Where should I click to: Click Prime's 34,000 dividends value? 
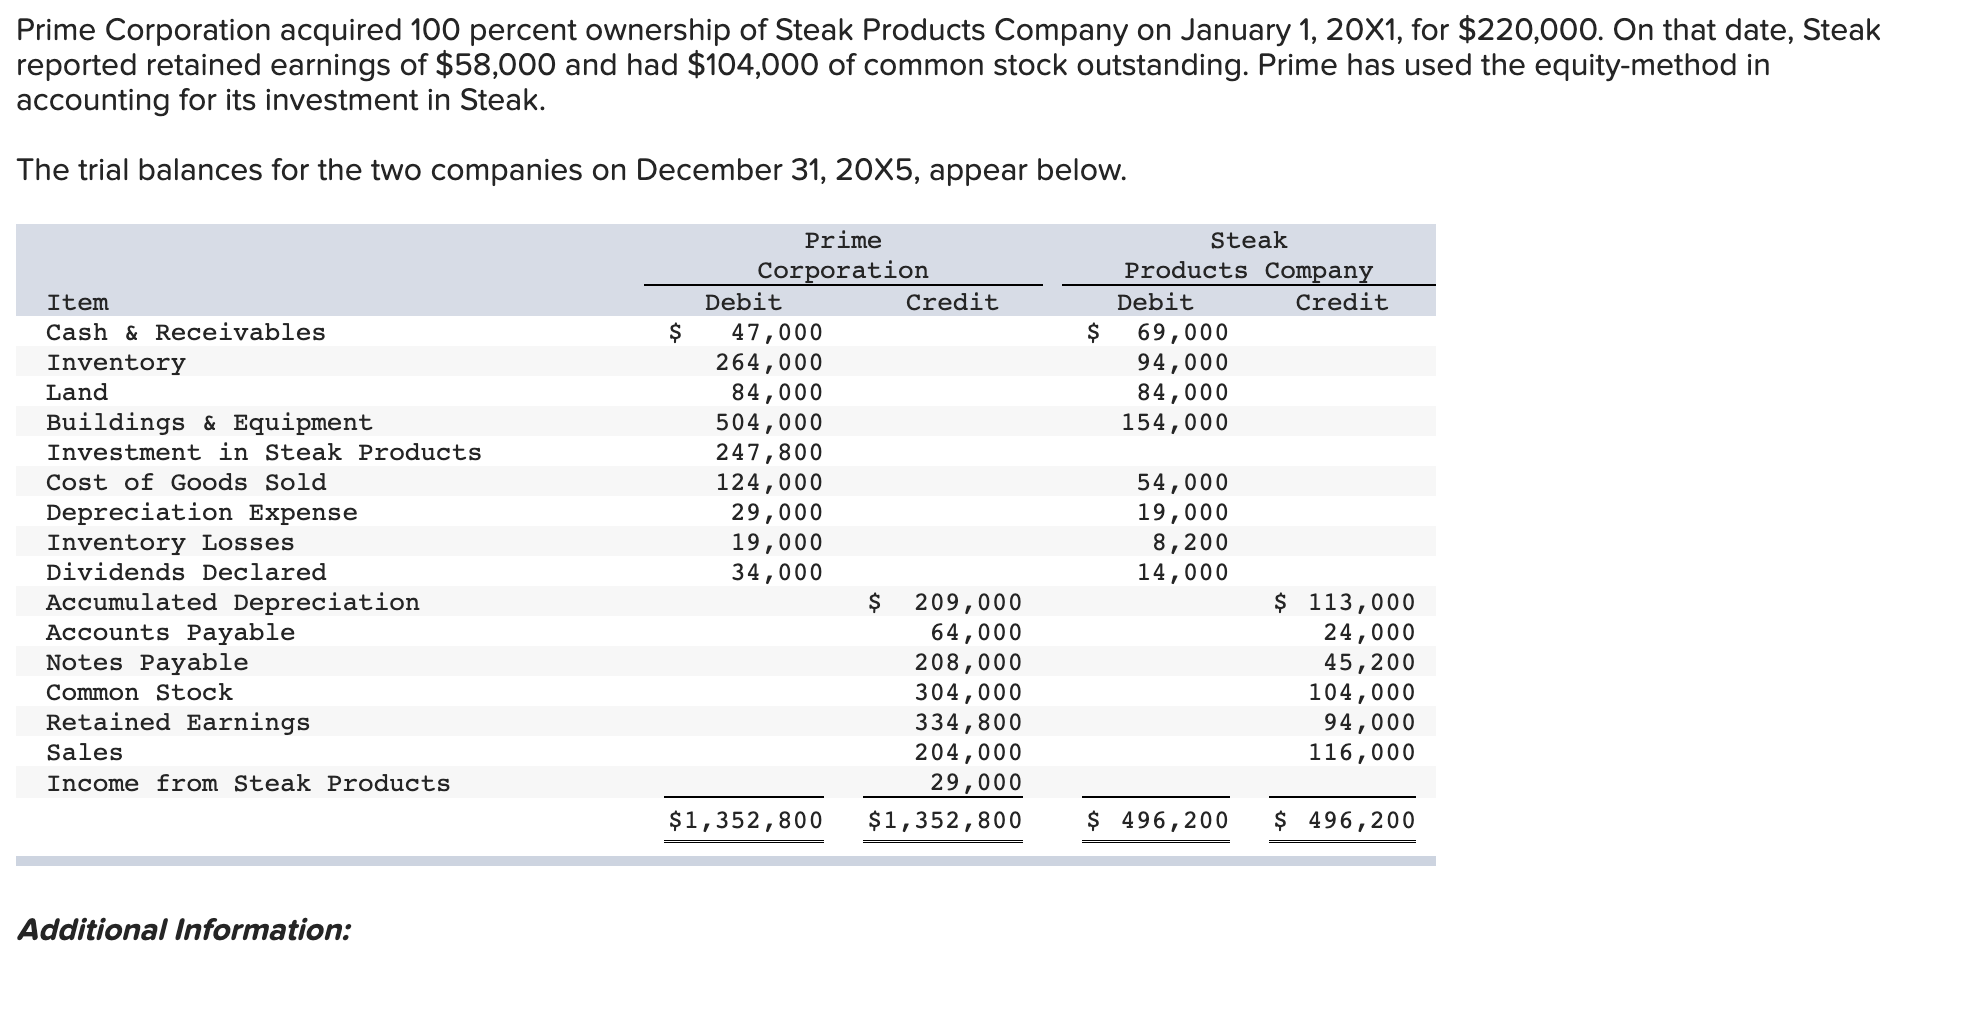[x=777, y=572]
